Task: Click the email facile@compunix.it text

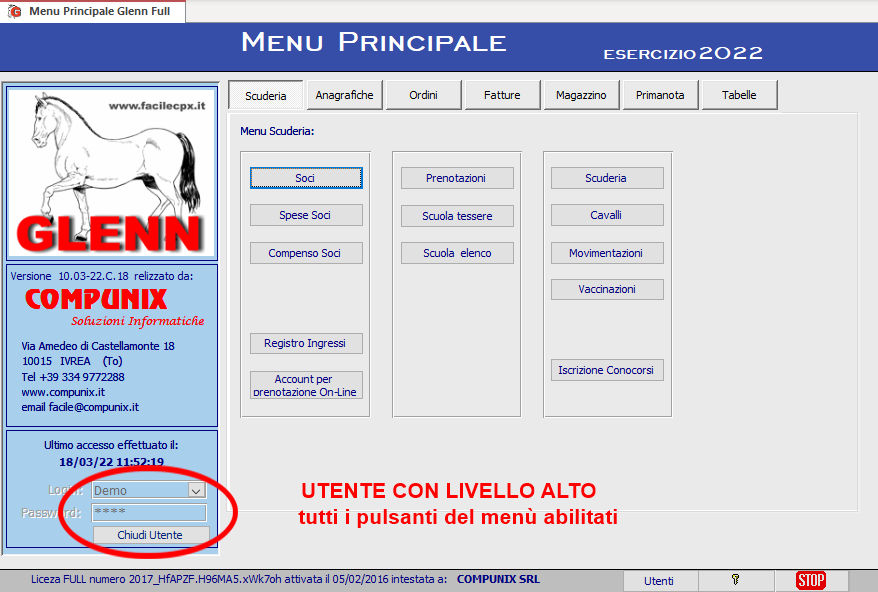Action: [80, 407]
